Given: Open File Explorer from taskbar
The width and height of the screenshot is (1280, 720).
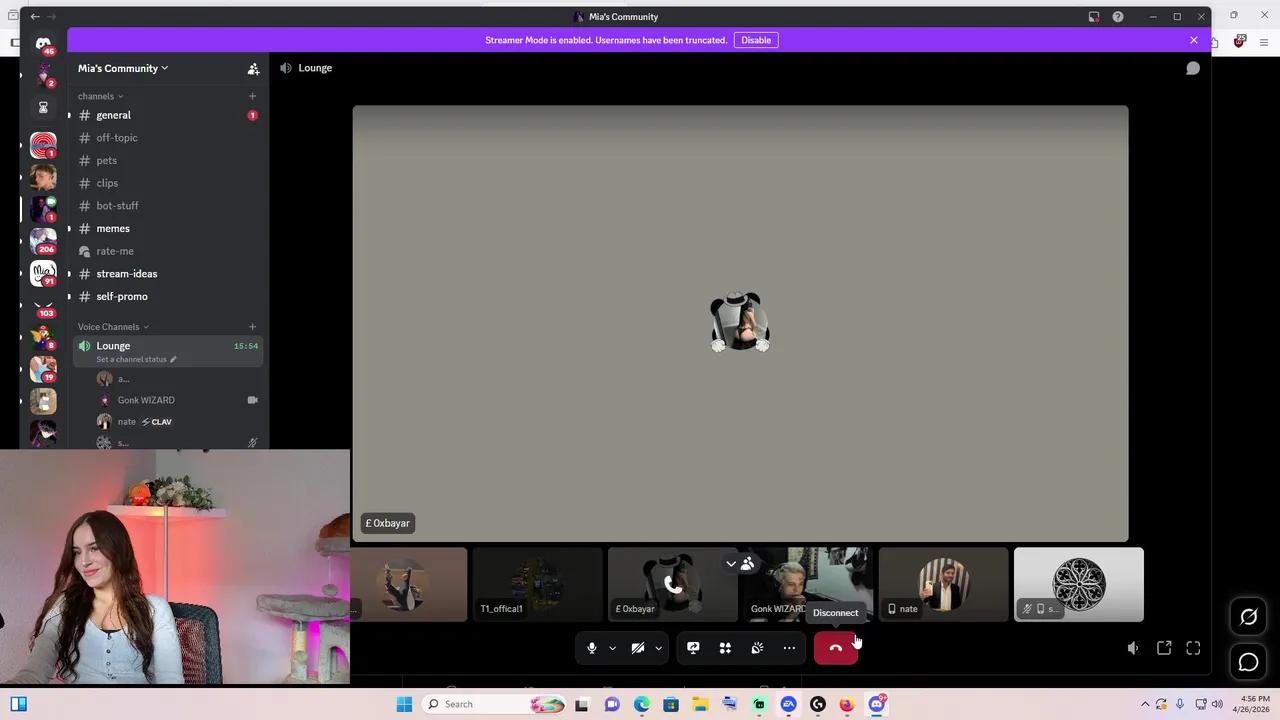Looking at the screenshot, I should click(x=700, y=704).
